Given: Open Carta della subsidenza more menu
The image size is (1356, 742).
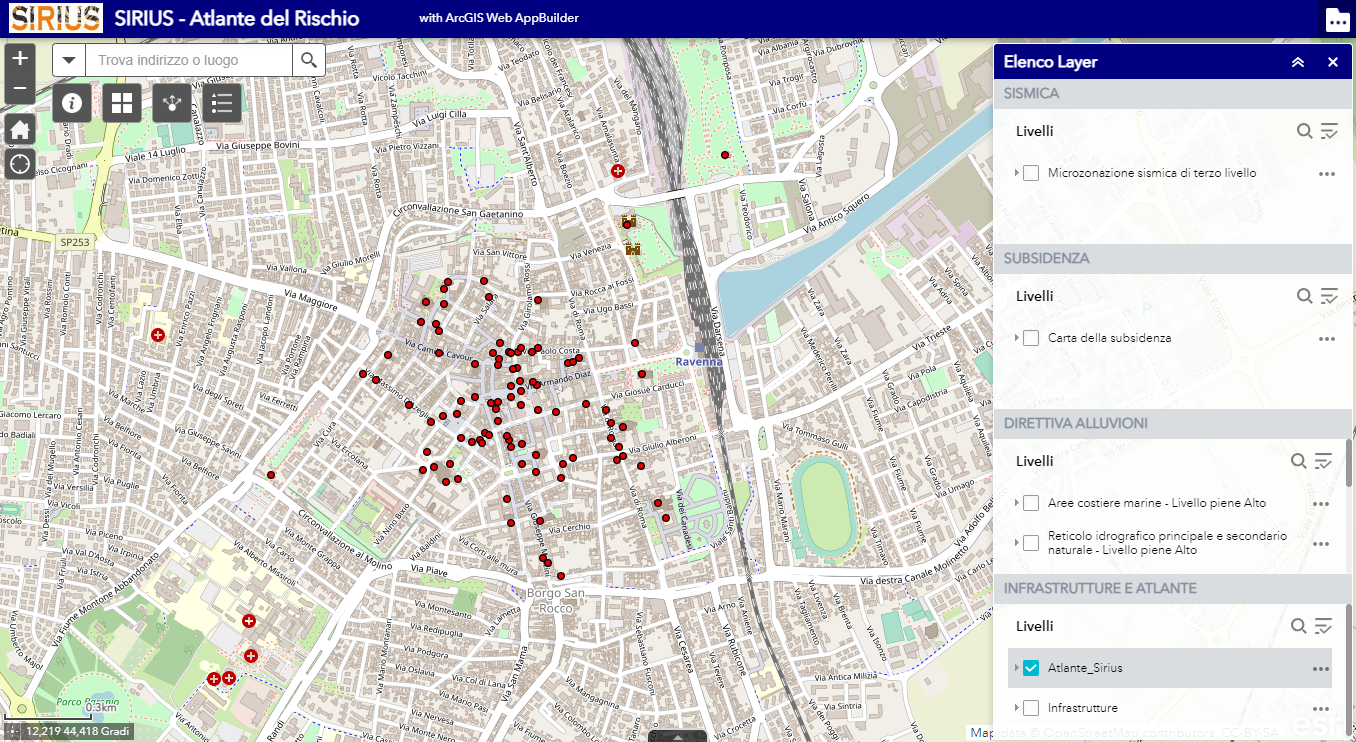Looking at the screenshot, I should [x=1327, y=339].
